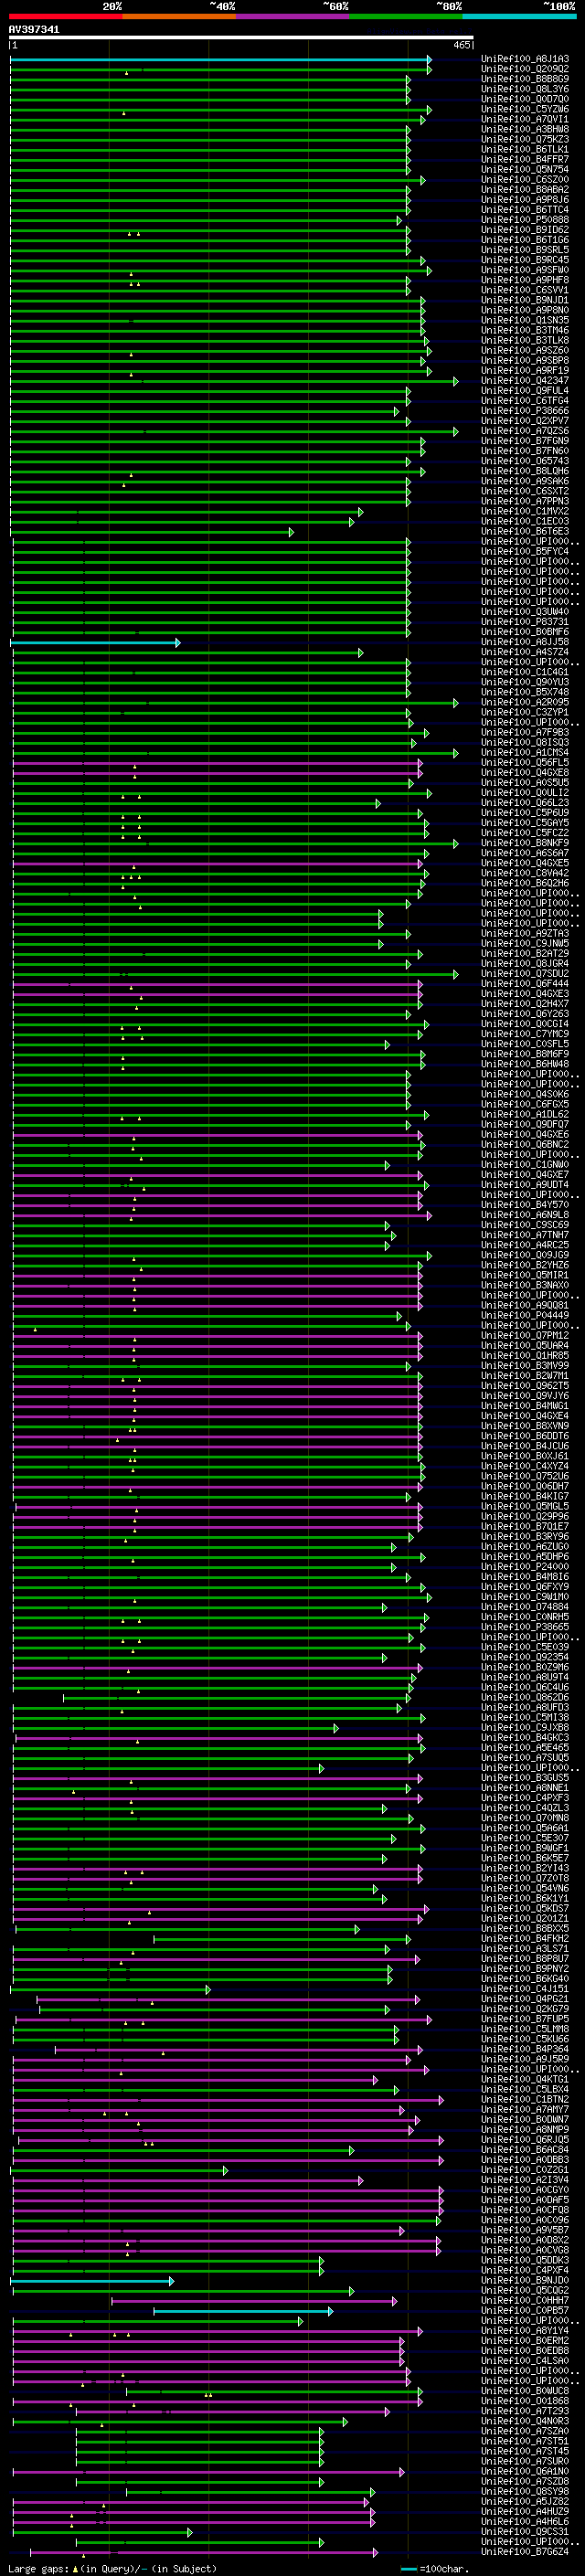Click the UniRef100_A8JJ58 label
This screenshot has height=2576, width=585.
pos(525,642)
